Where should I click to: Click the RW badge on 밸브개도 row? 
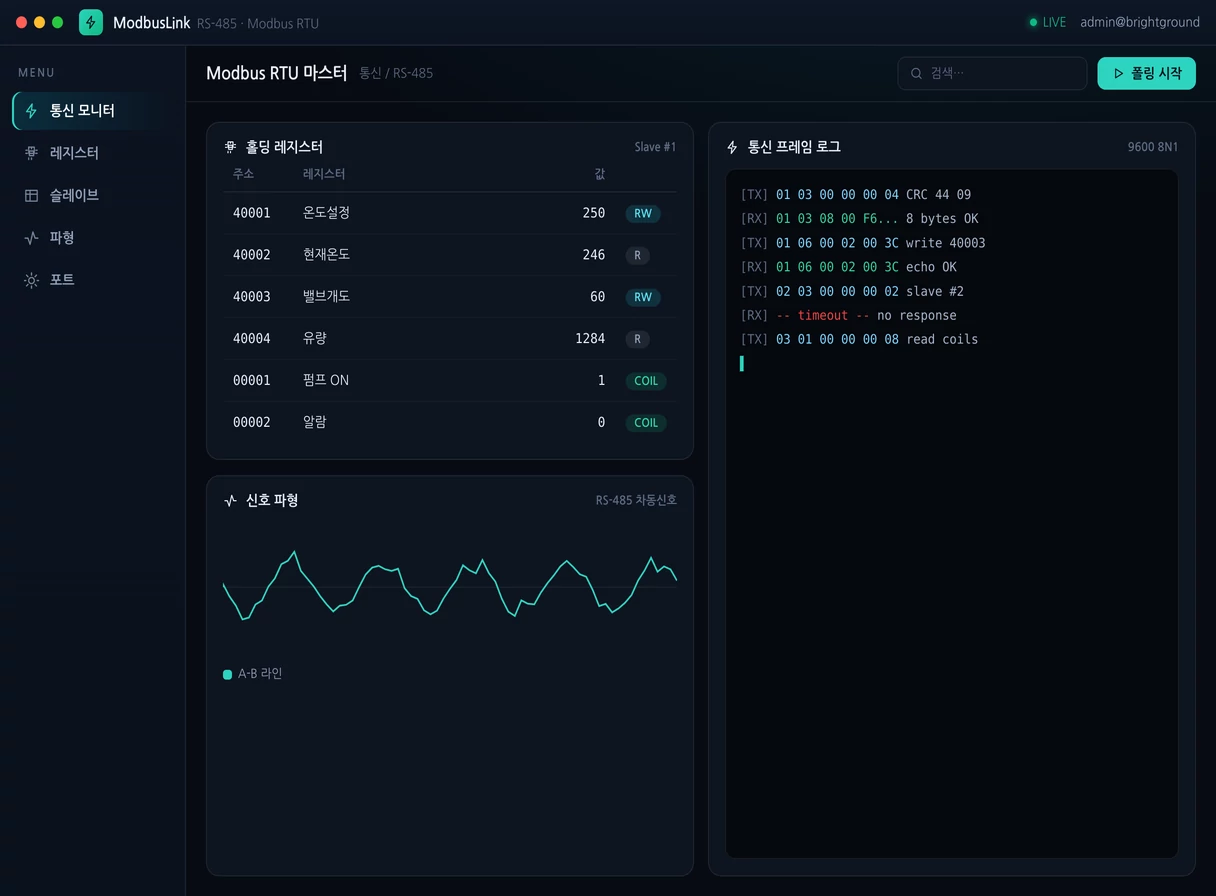tap(643, 297)
